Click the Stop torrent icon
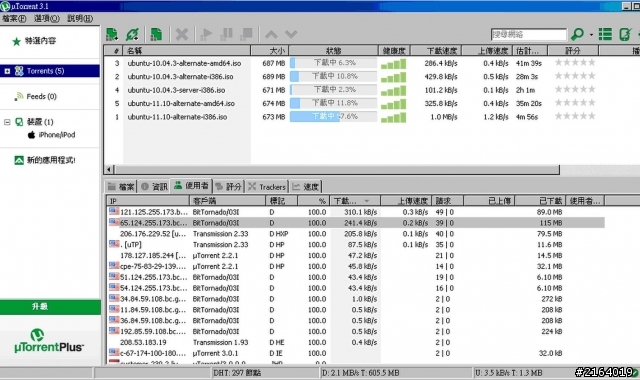The height and width of the screenshot is (380, 640). pyautogui.click(x=246, y=34)
